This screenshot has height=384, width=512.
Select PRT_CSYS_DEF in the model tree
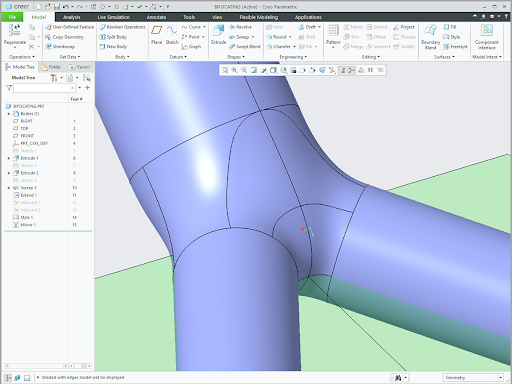[x=30, y=143]
